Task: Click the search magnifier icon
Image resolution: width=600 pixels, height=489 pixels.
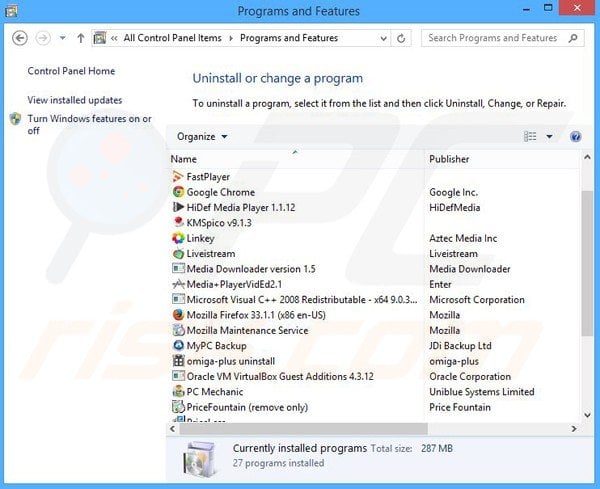Action: pos(574,38)
